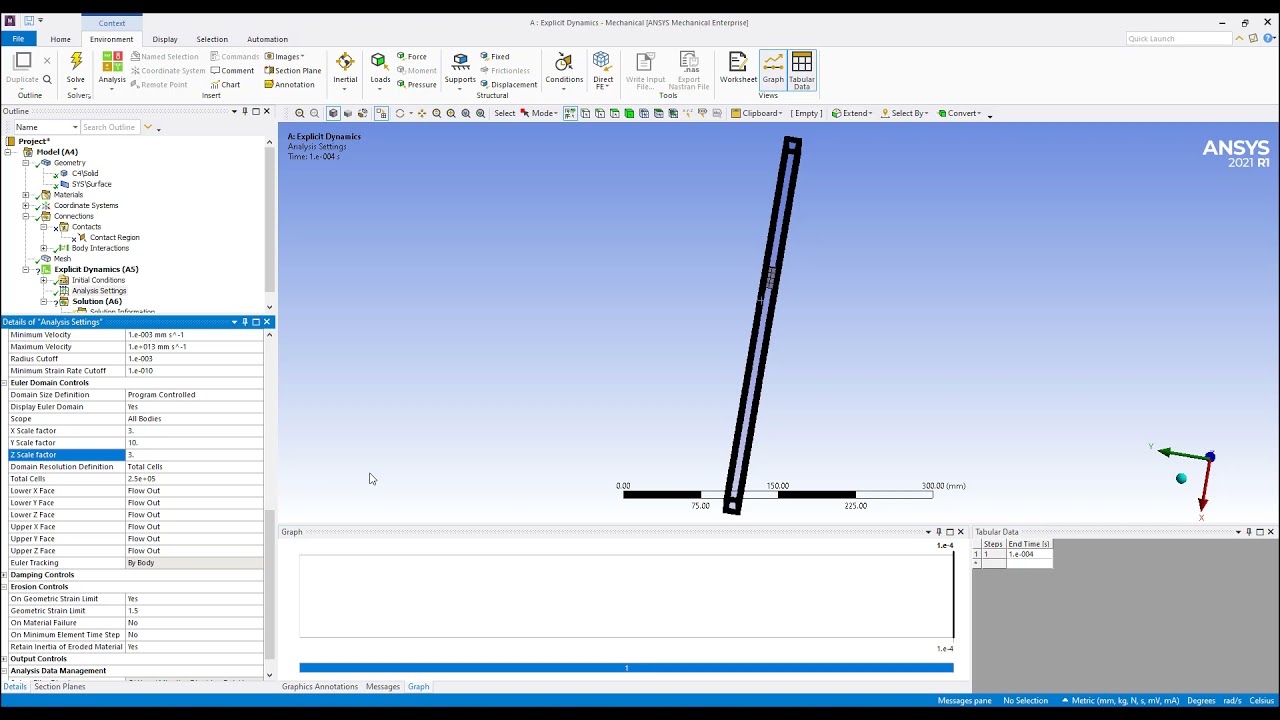Screen dimensions: 1280x720
Task: Select the Rotate view tool
Action: point(400,113)
